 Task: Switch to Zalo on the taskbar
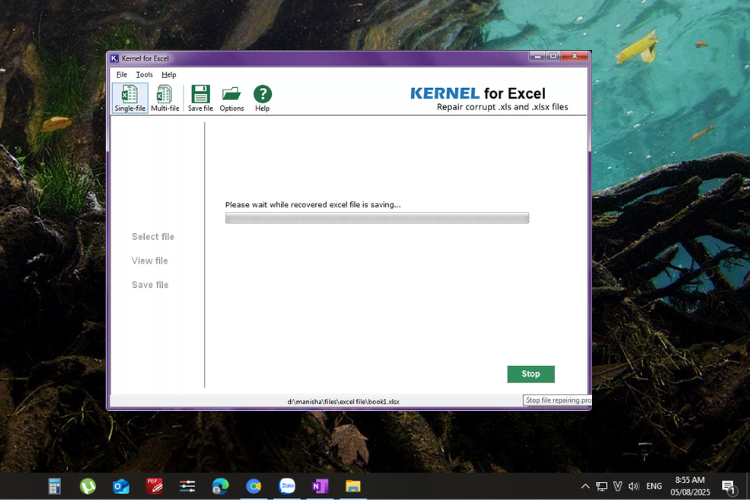point(287,486)
